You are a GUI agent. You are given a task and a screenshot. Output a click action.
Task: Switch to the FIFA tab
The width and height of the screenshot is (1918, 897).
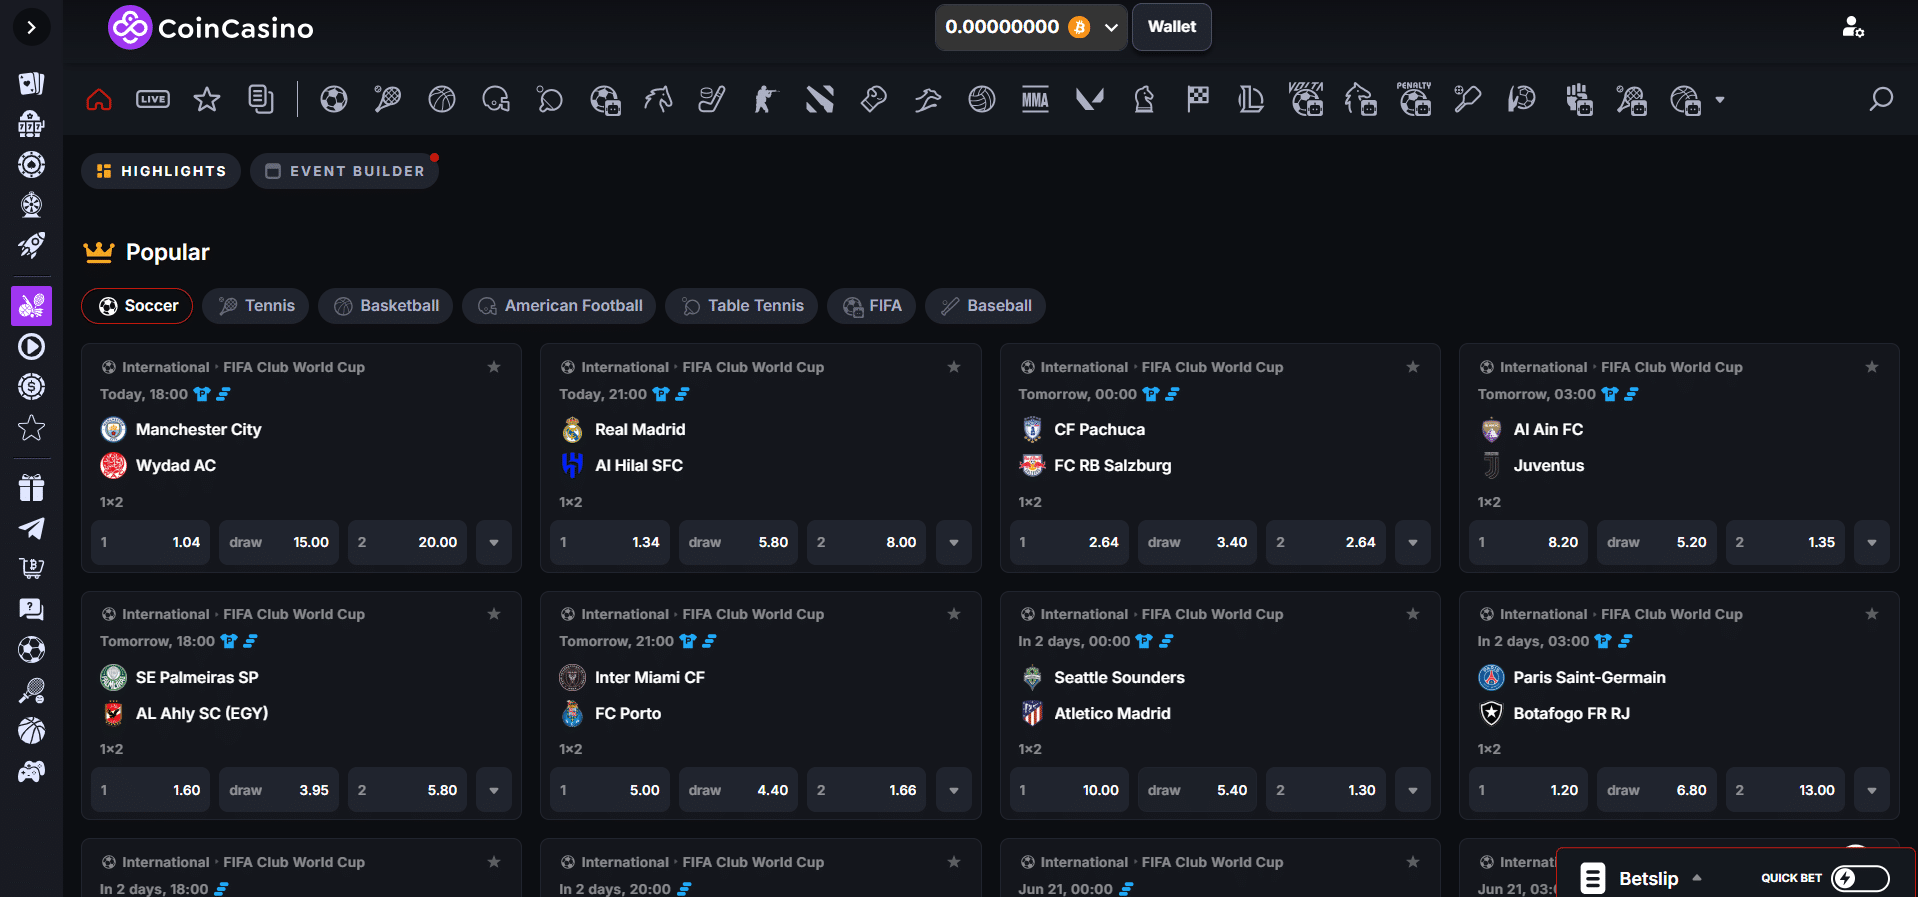click(x=872, y=306)
